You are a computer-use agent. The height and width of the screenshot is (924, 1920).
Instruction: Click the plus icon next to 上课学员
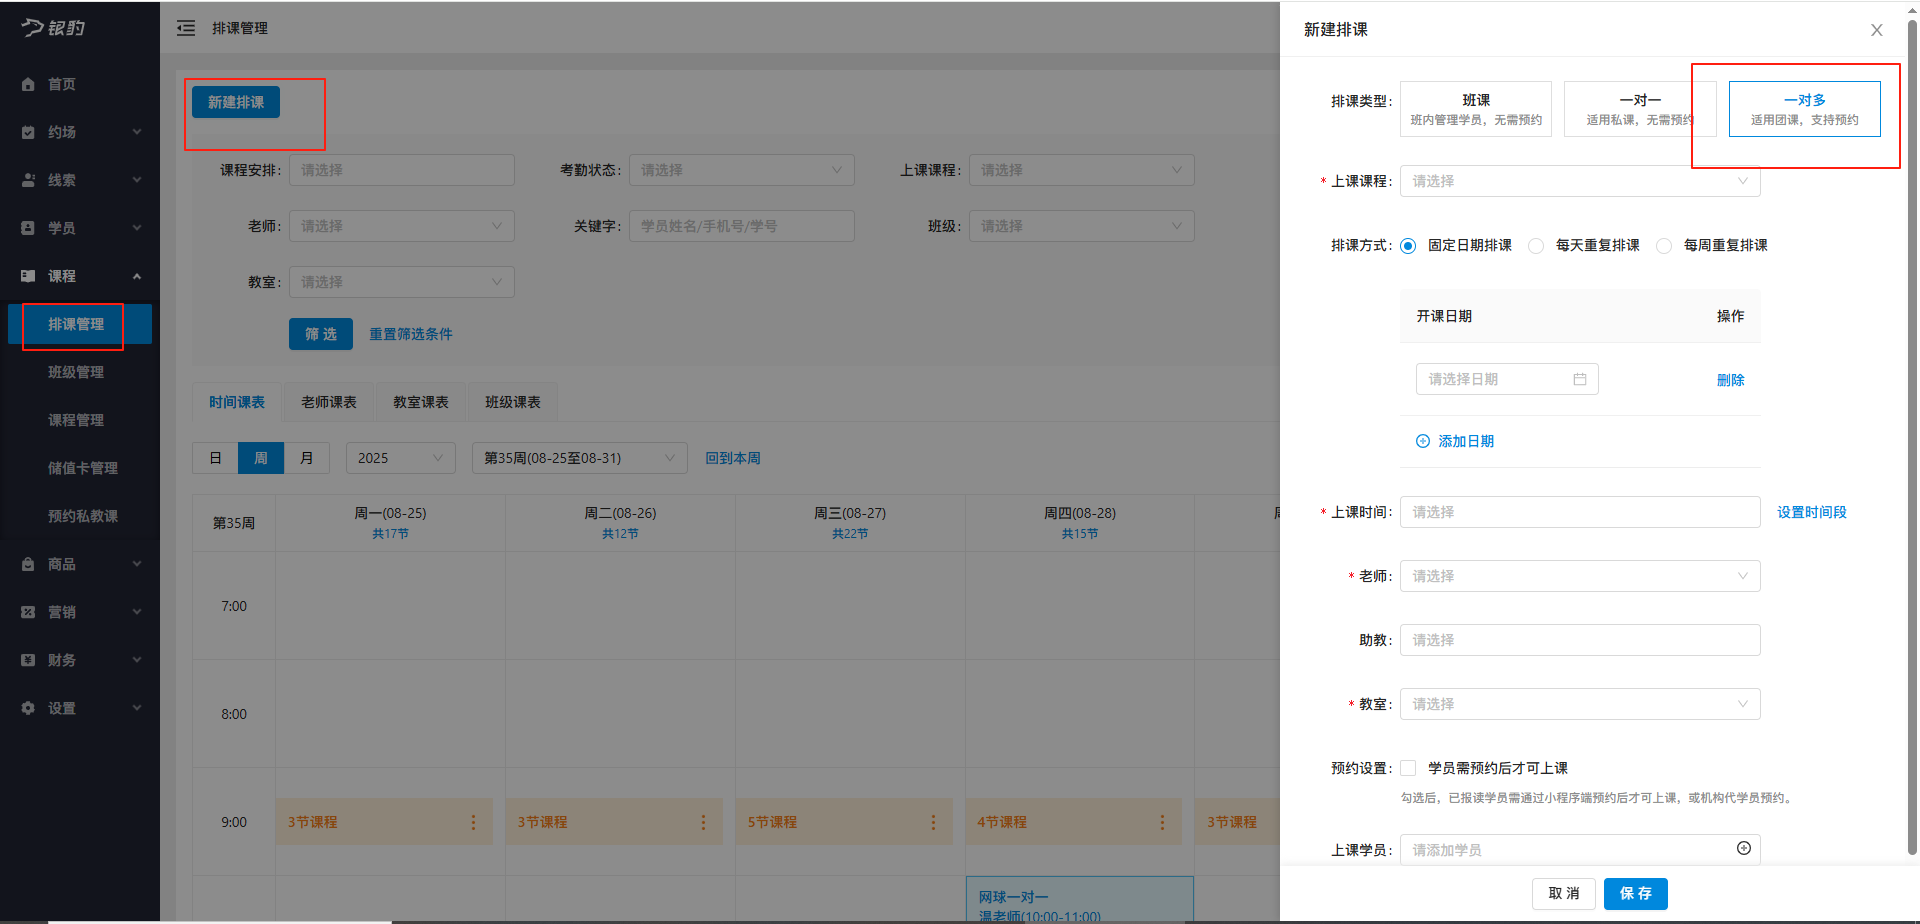1745,848
